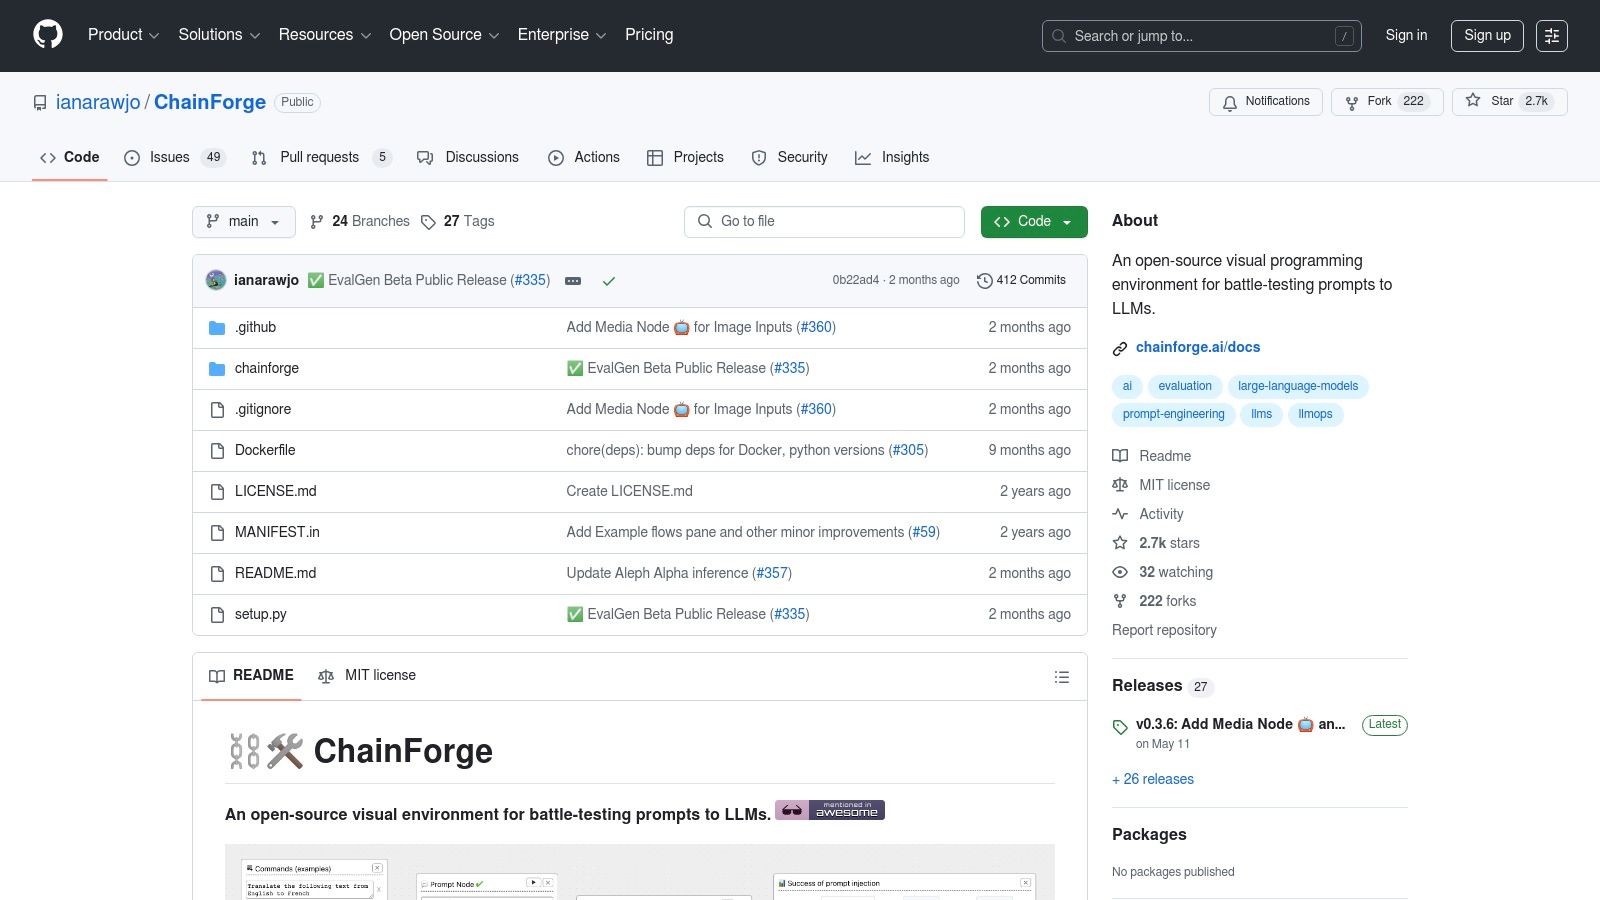Click the GitHub logo icon
Screen dimensions: 1600x900
tap(48, 35)
